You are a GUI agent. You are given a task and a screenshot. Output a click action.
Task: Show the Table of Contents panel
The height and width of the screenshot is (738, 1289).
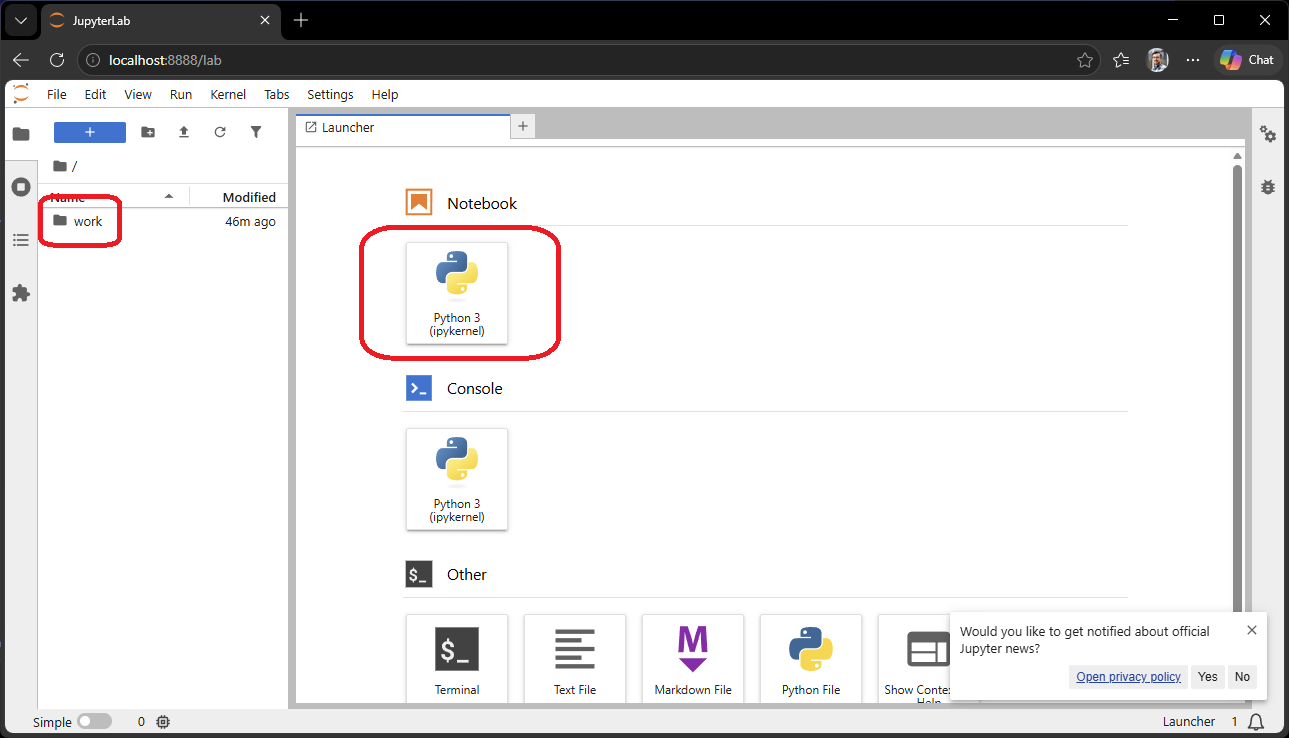point(21,240)
